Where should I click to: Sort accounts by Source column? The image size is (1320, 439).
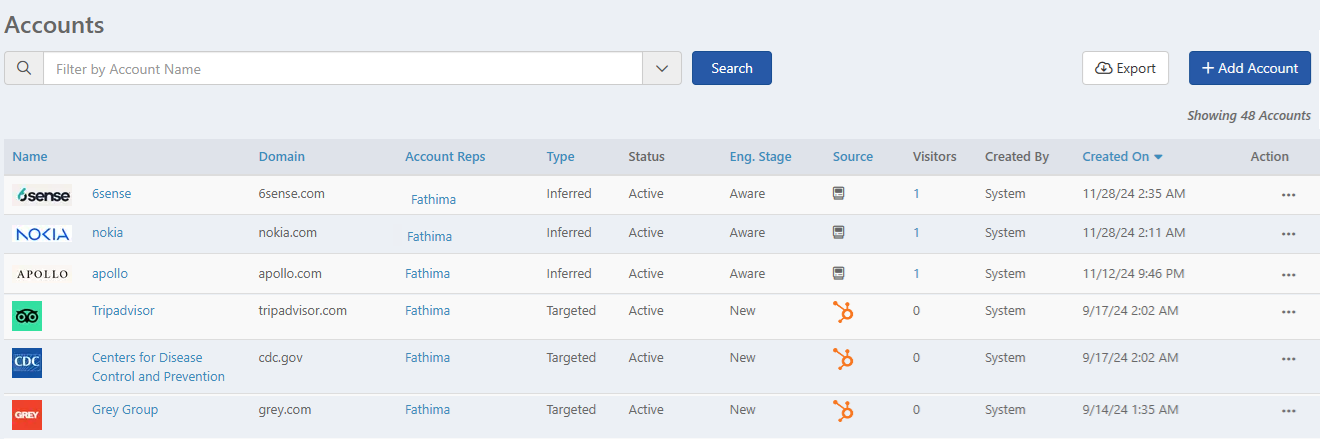(x=853, y=157)
